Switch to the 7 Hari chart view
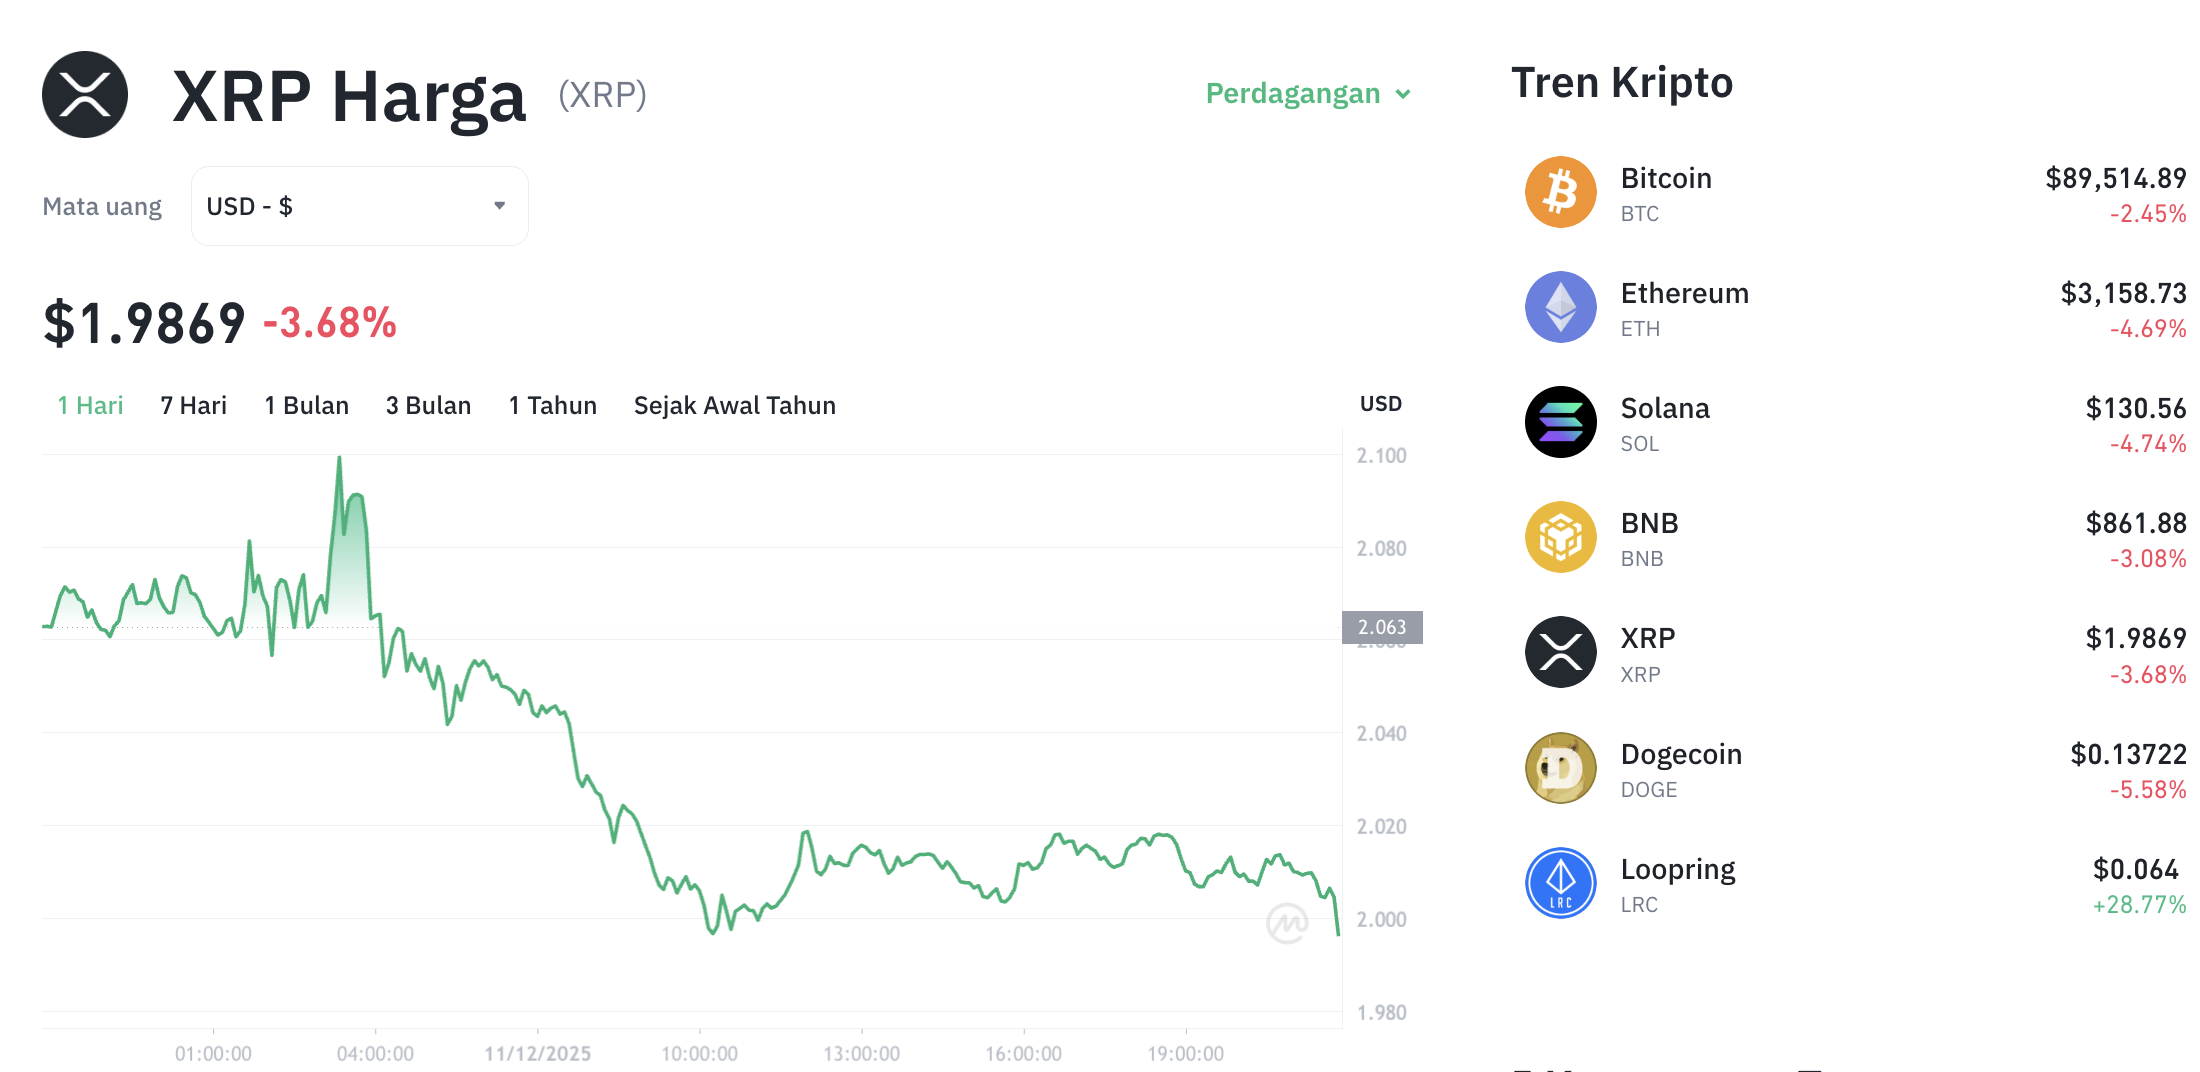 (193, 405)
